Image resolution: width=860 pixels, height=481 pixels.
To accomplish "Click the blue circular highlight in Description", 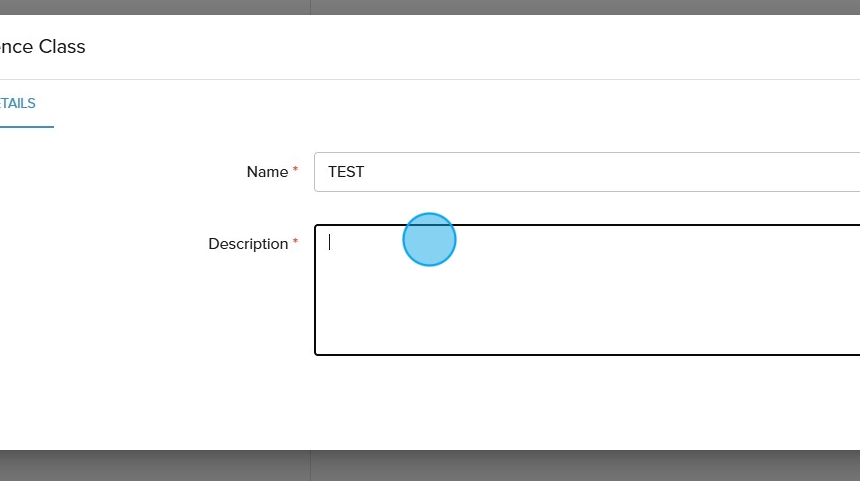I will coord(429,240).
